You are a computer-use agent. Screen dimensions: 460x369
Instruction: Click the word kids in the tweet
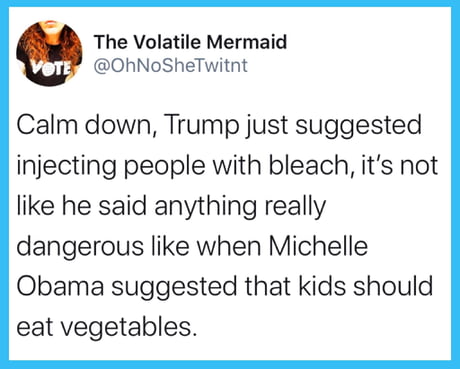point(322,286)
